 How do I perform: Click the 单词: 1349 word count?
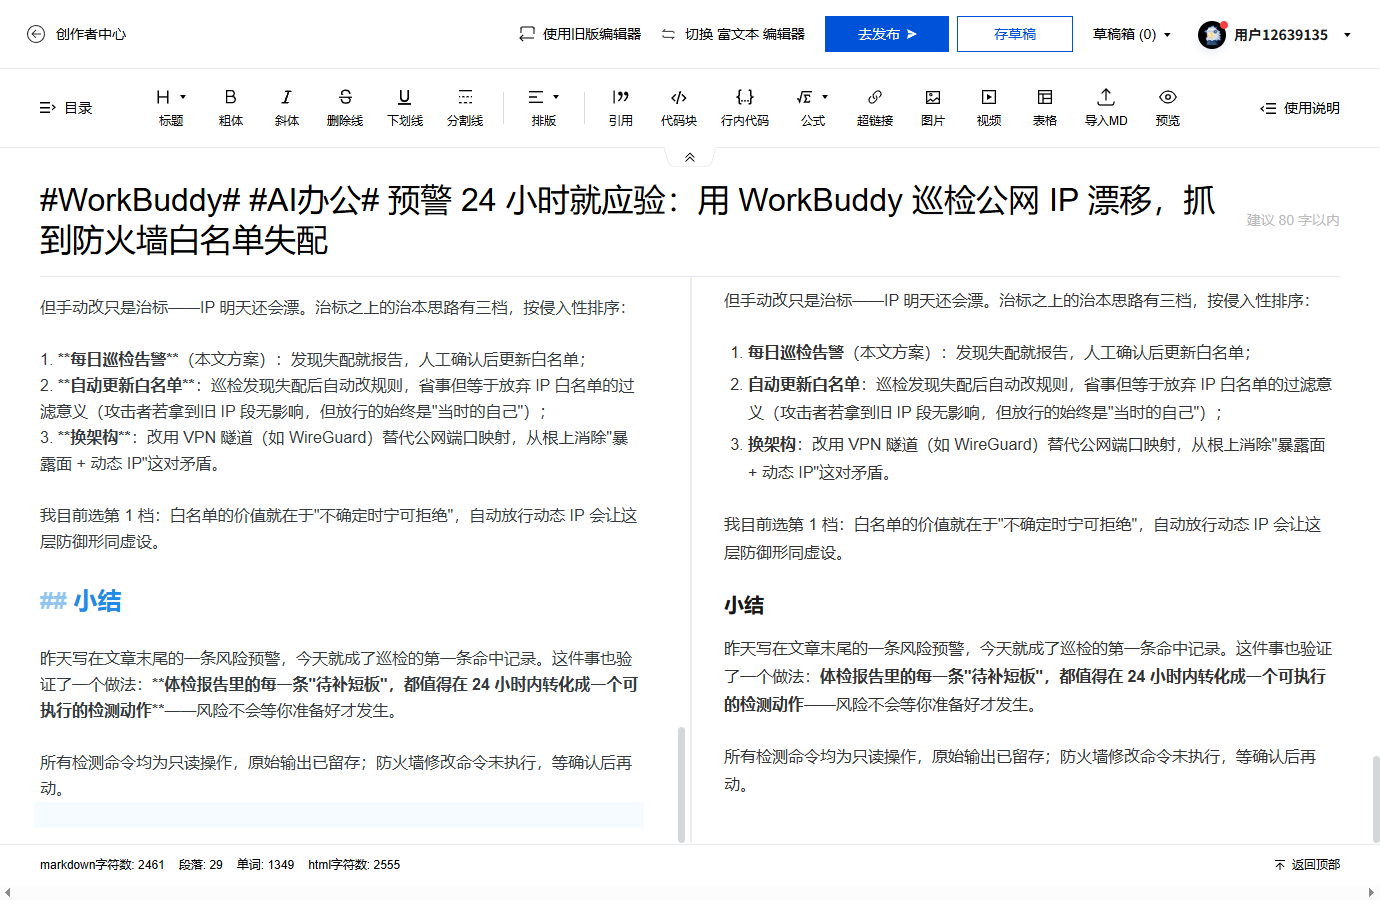coord(266,865)
